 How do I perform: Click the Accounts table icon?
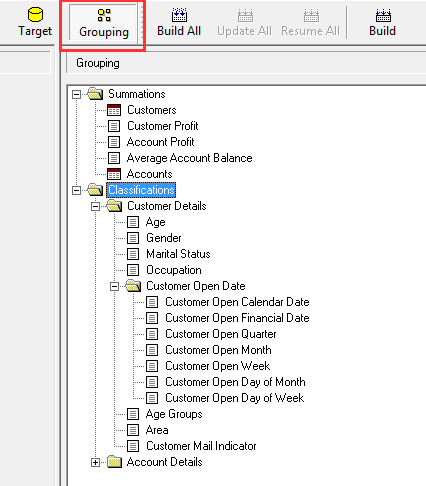tap(114, 174)
